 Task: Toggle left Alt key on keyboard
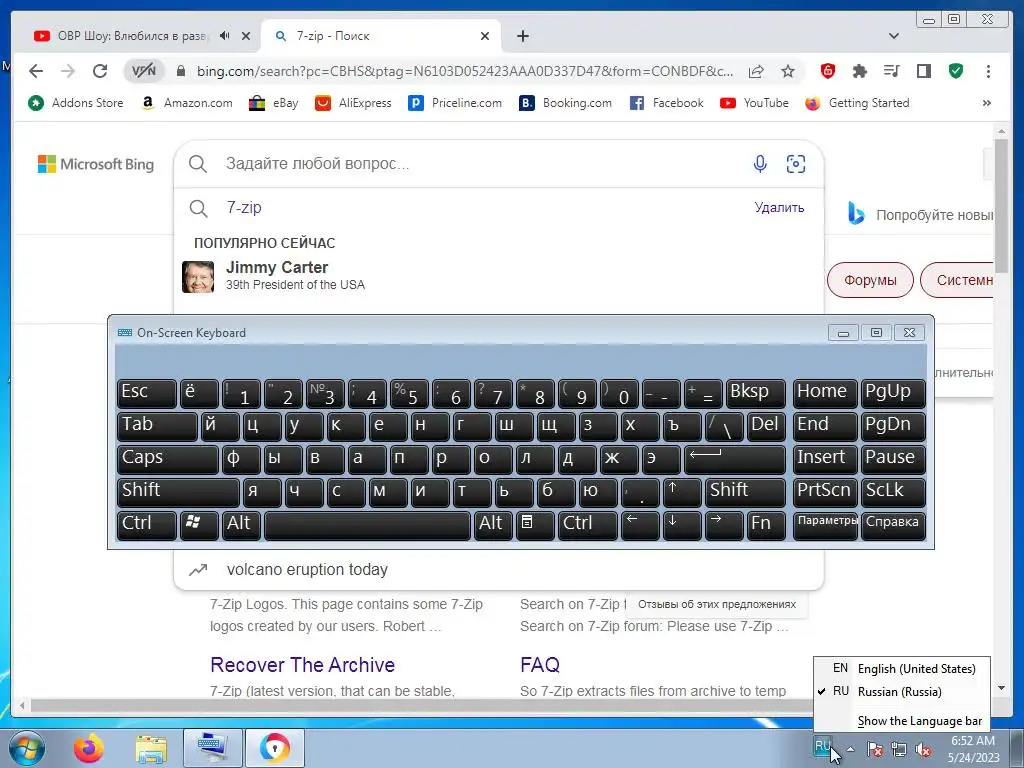[x=241, y=524]
